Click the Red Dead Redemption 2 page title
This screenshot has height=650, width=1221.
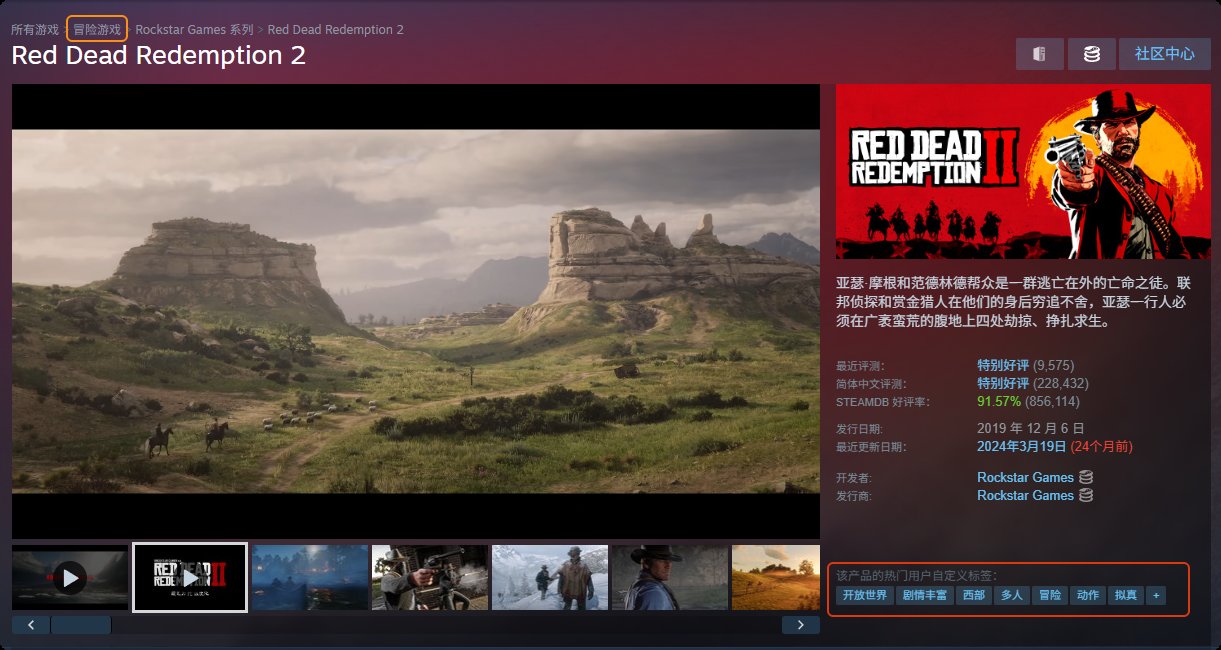pos(158,55)
